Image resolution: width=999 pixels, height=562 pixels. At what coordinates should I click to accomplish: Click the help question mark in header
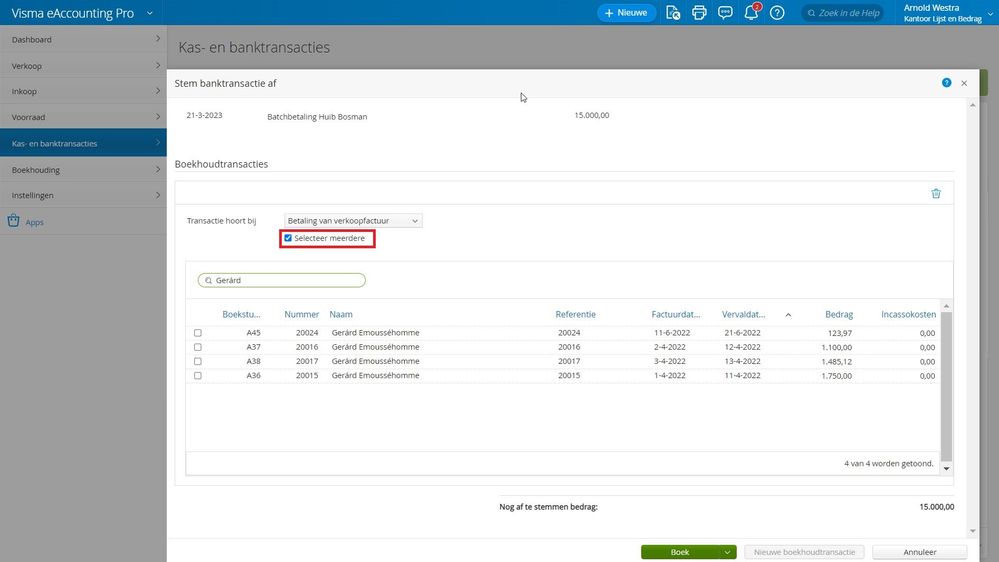(777, 13)
